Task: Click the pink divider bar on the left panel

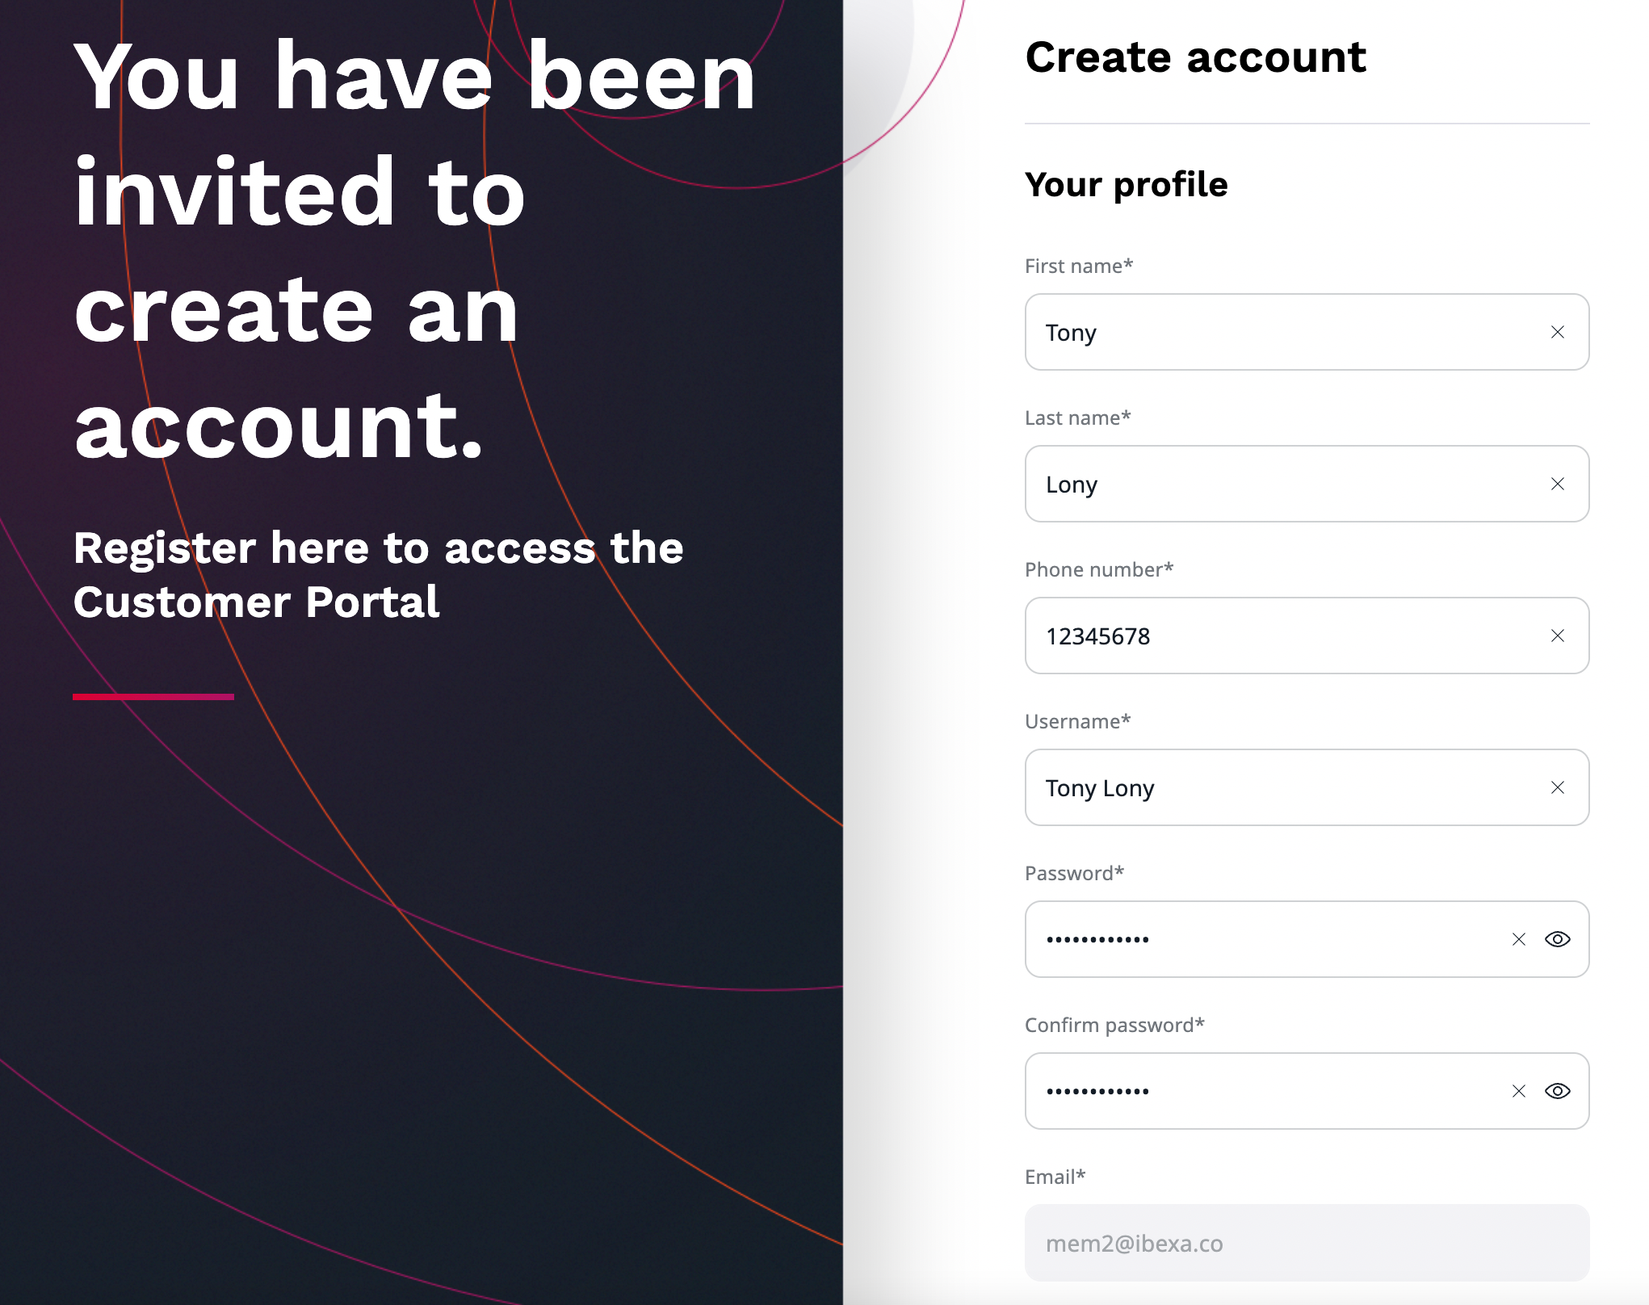Action: [x=151, y=698]
